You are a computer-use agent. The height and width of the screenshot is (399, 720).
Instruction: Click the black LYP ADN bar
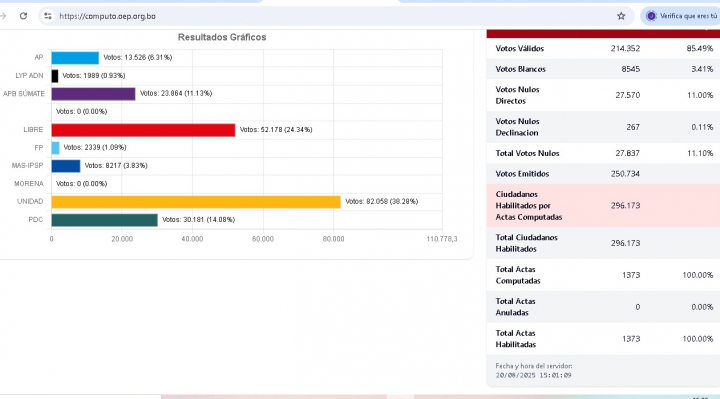point(55,76)
